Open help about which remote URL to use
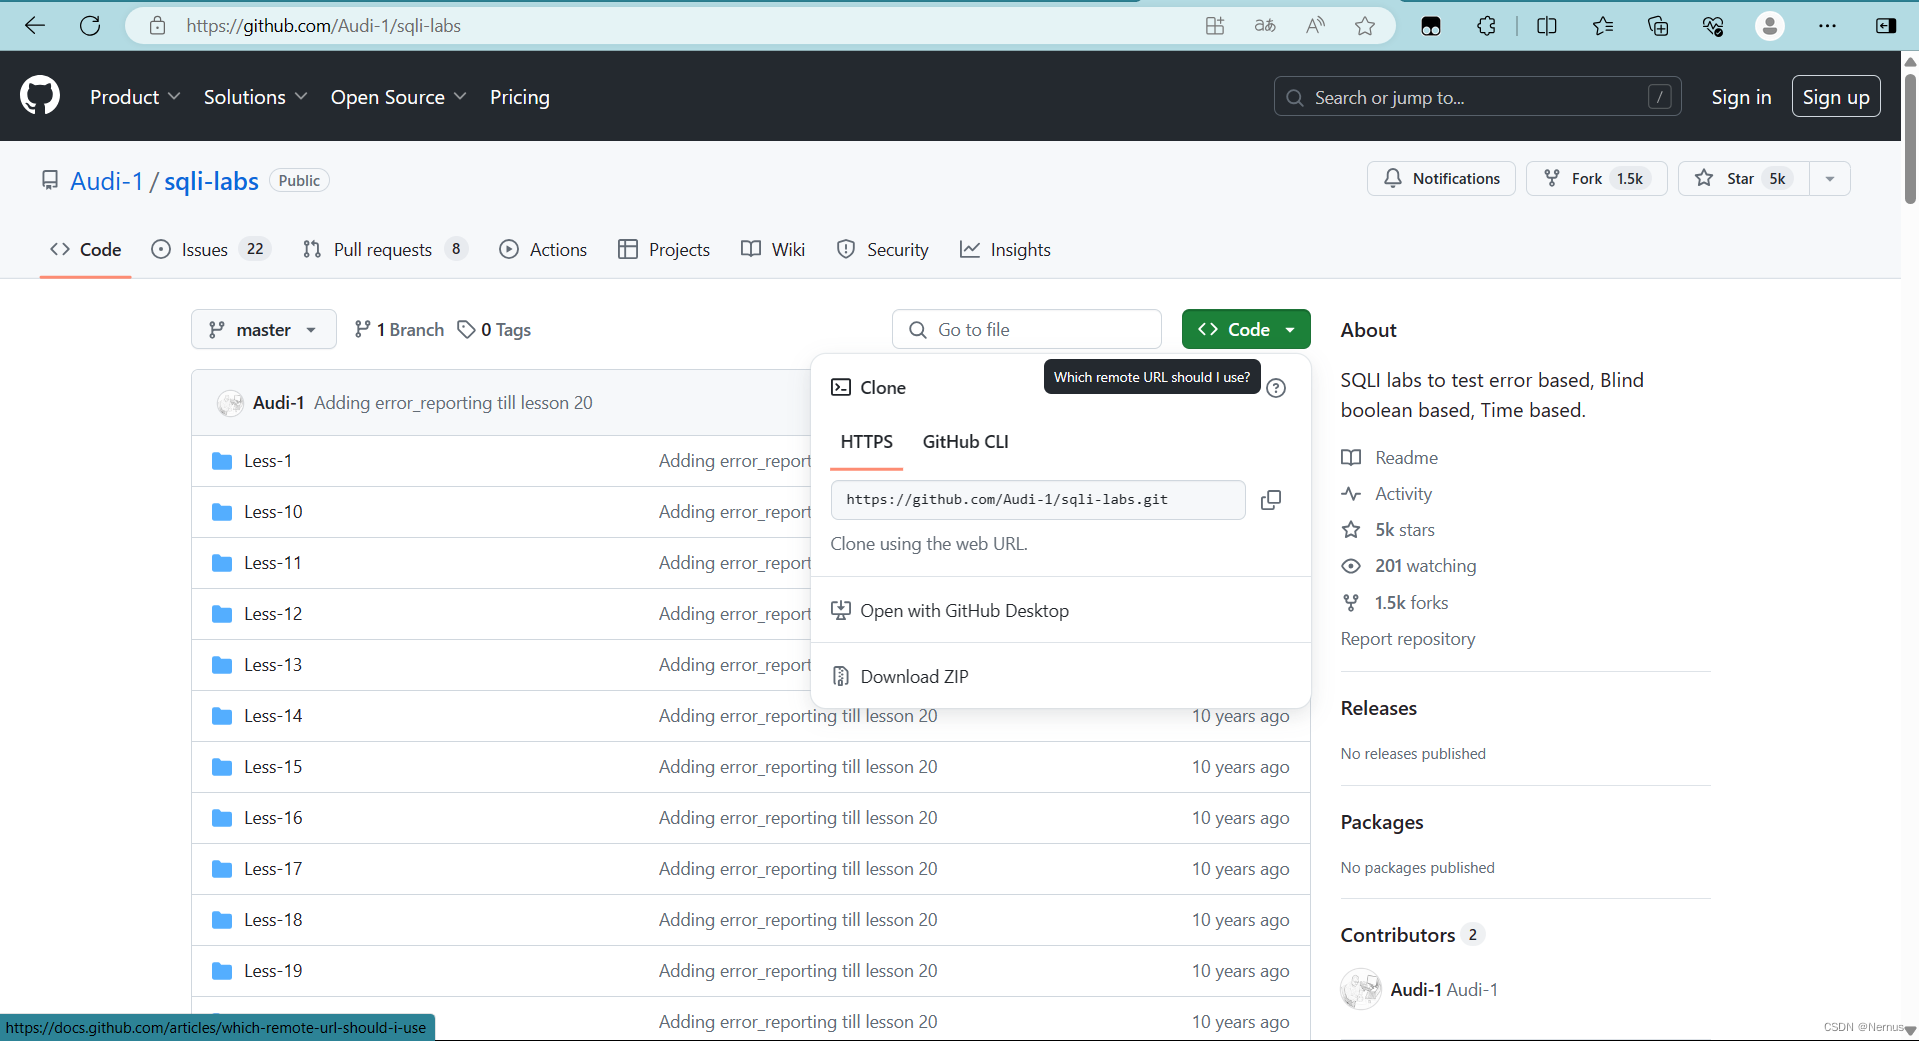 click(1276, 388)
